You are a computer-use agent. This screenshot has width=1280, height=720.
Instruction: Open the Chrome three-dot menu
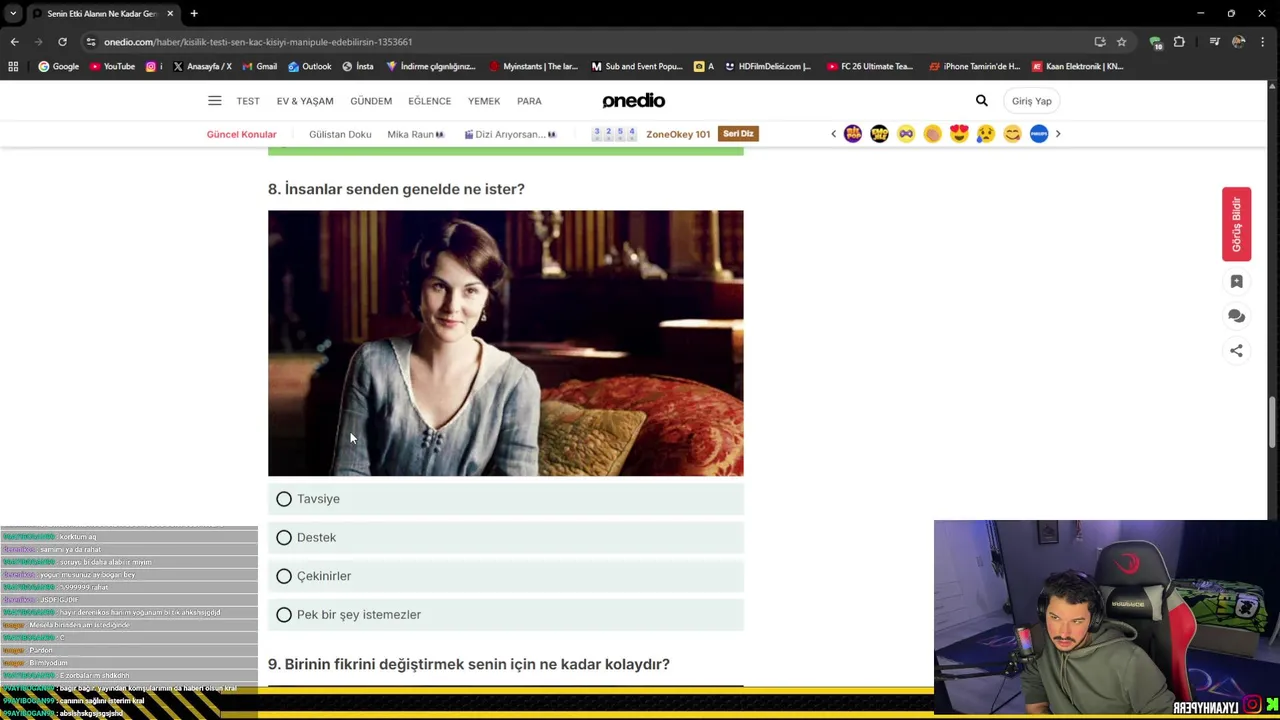point(1264,42)
